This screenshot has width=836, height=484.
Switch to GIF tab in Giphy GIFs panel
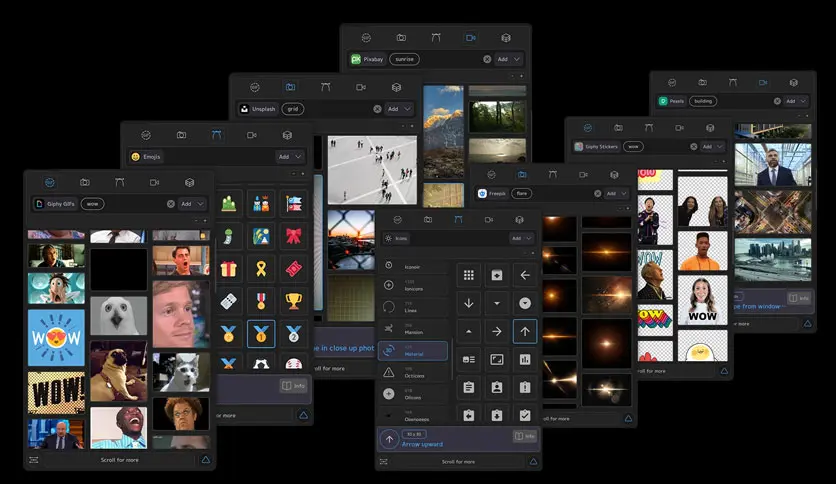point(50,182)
